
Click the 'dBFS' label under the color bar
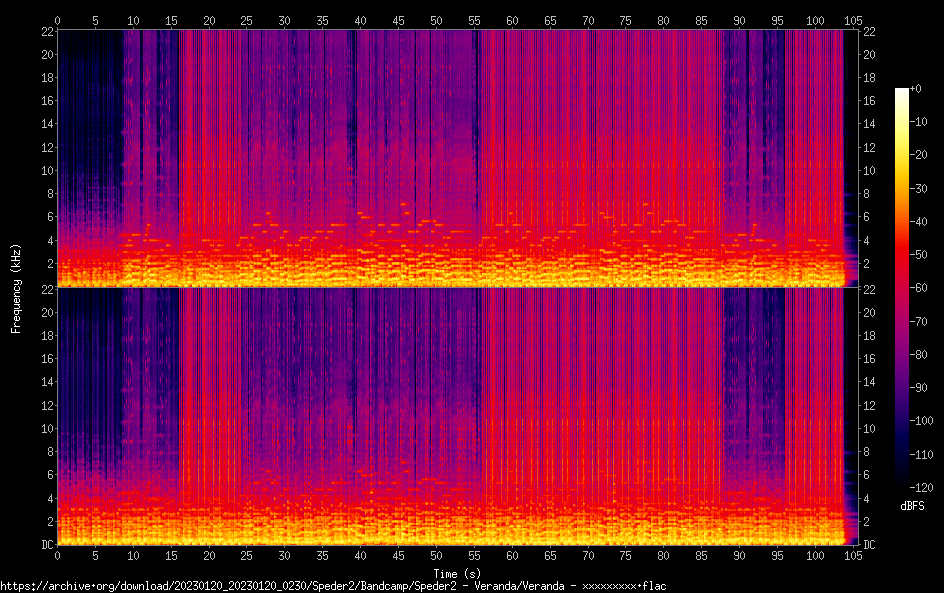click(912, 507)
